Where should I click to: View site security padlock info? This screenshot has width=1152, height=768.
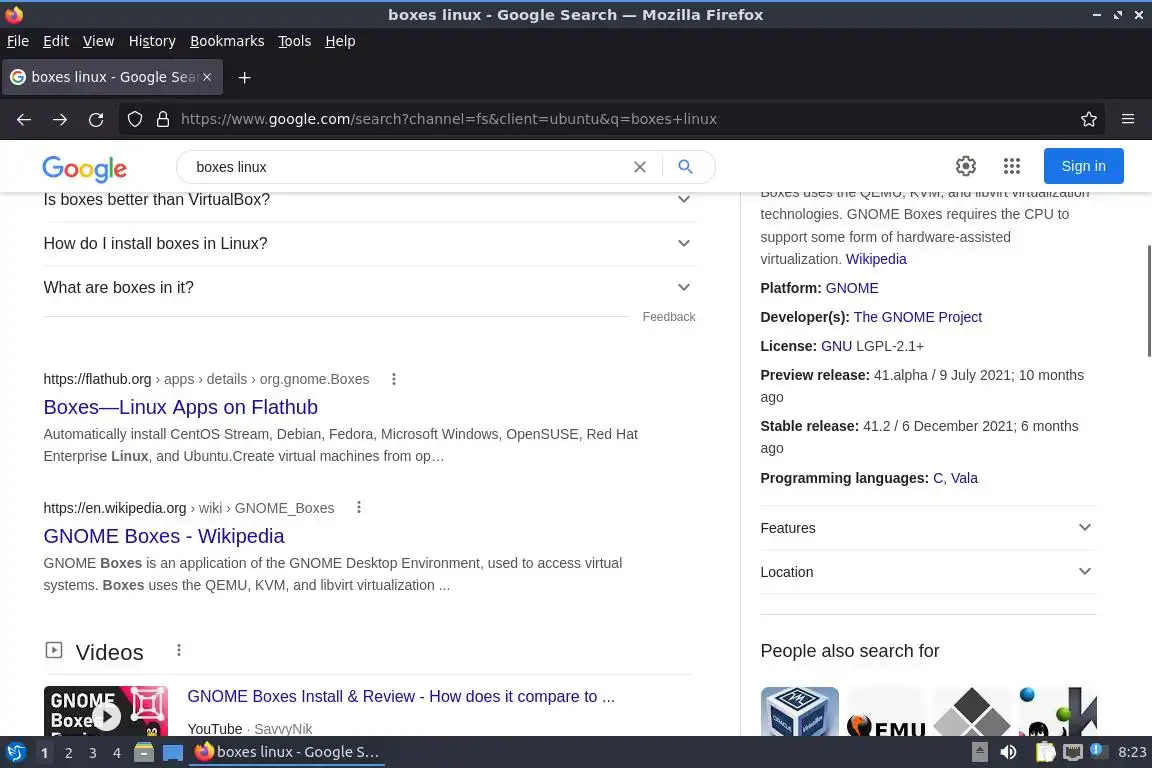163,119
